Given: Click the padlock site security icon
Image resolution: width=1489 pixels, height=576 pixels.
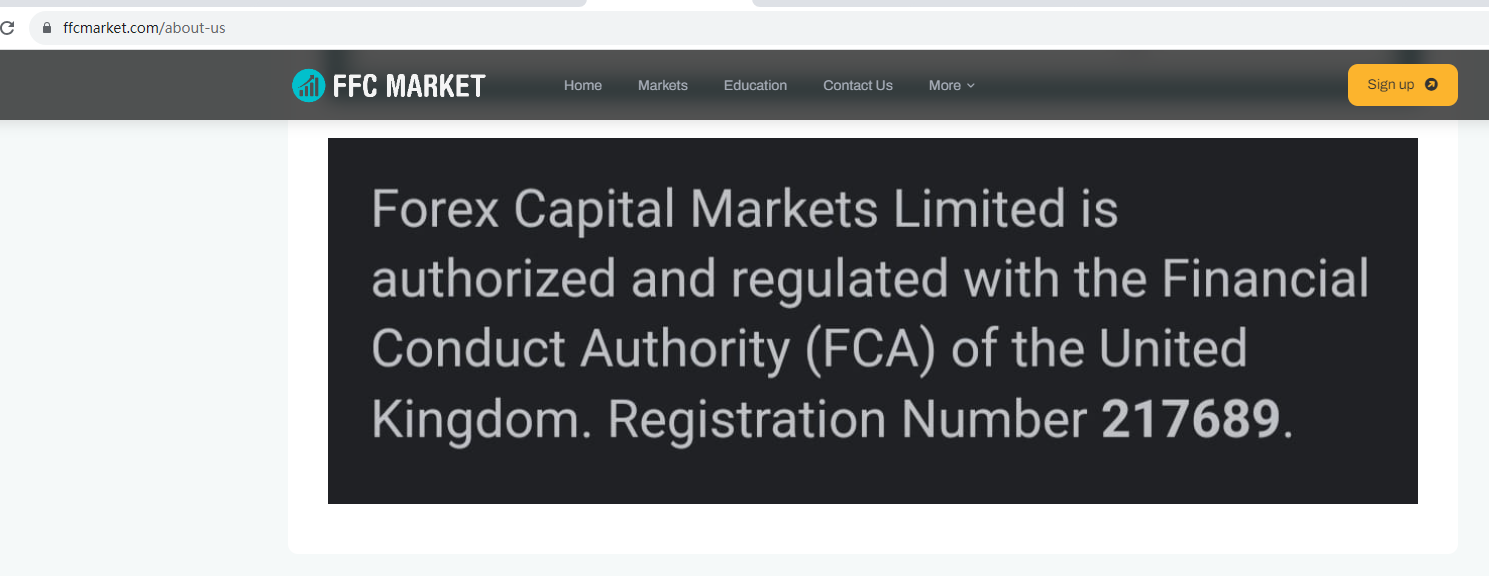Looking at the screenshot, I should [45, 28].
